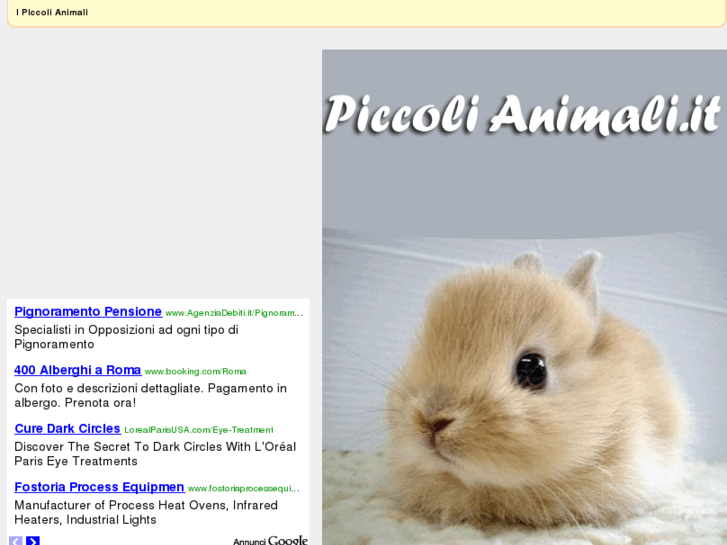Screen dimensions: 727x545
Task: Show next ads with right arrow
Action: [33, 541]
